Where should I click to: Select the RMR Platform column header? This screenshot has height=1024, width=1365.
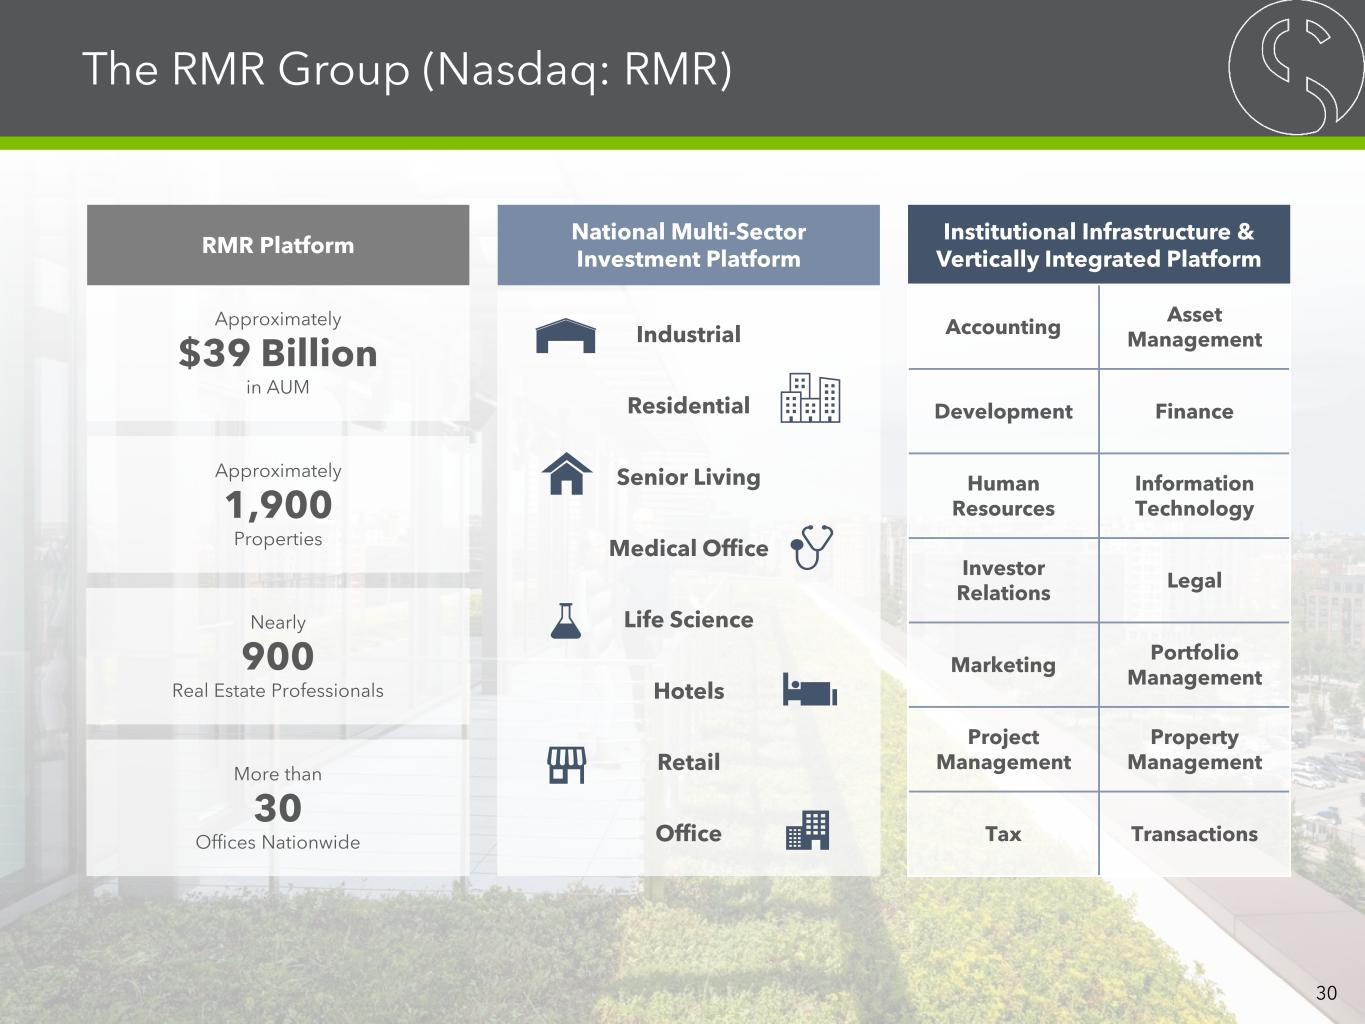(x=278, y=245)
